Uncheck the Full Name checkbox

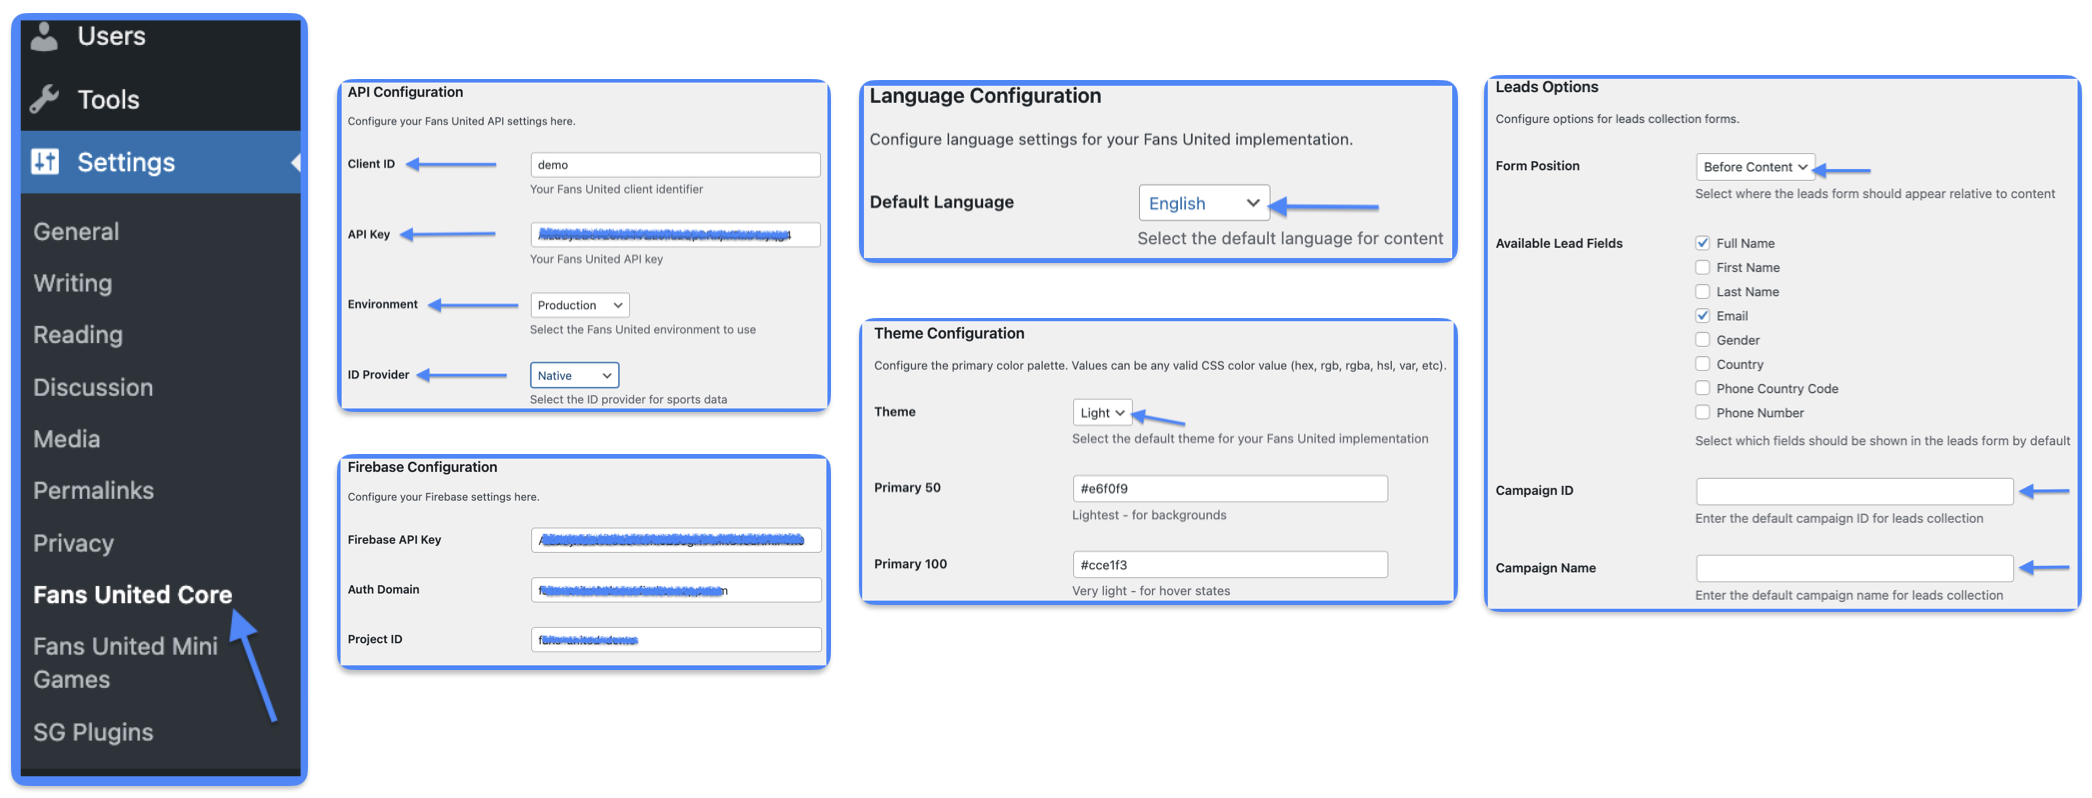(x=1702, y=243)
